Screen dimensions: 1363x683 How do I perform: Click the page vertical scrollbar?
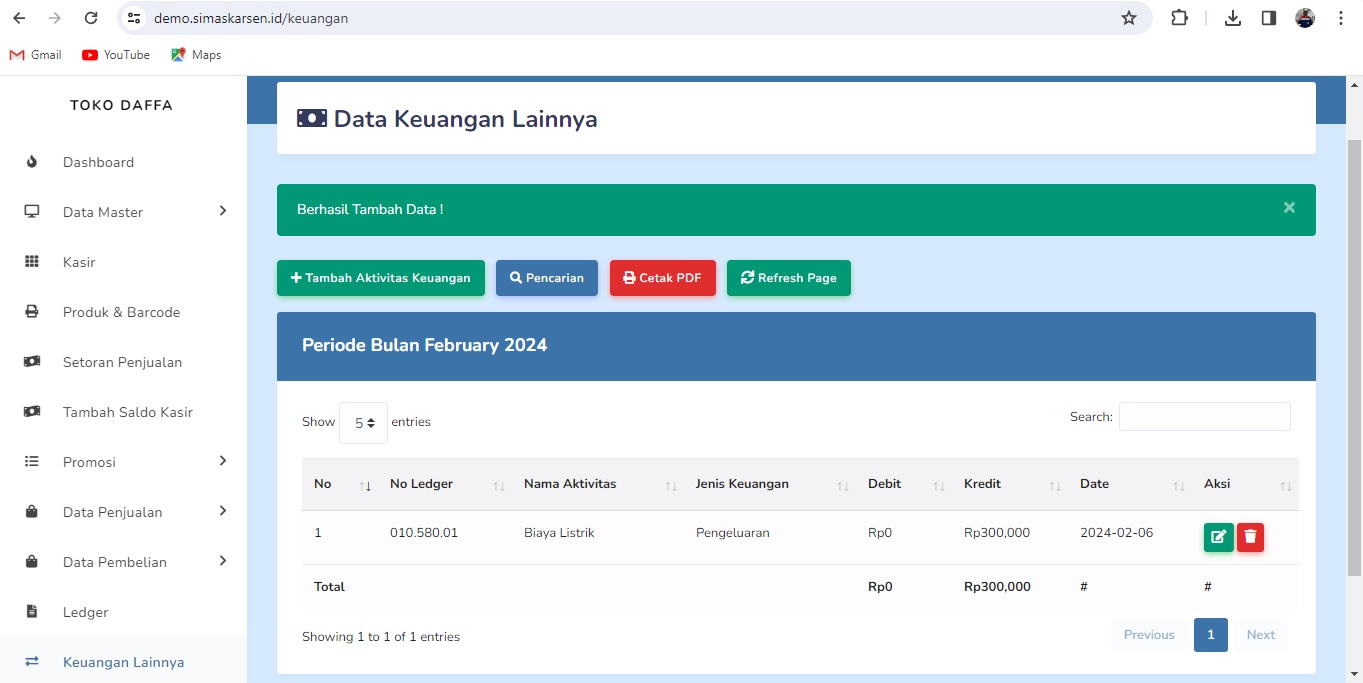1354,360
